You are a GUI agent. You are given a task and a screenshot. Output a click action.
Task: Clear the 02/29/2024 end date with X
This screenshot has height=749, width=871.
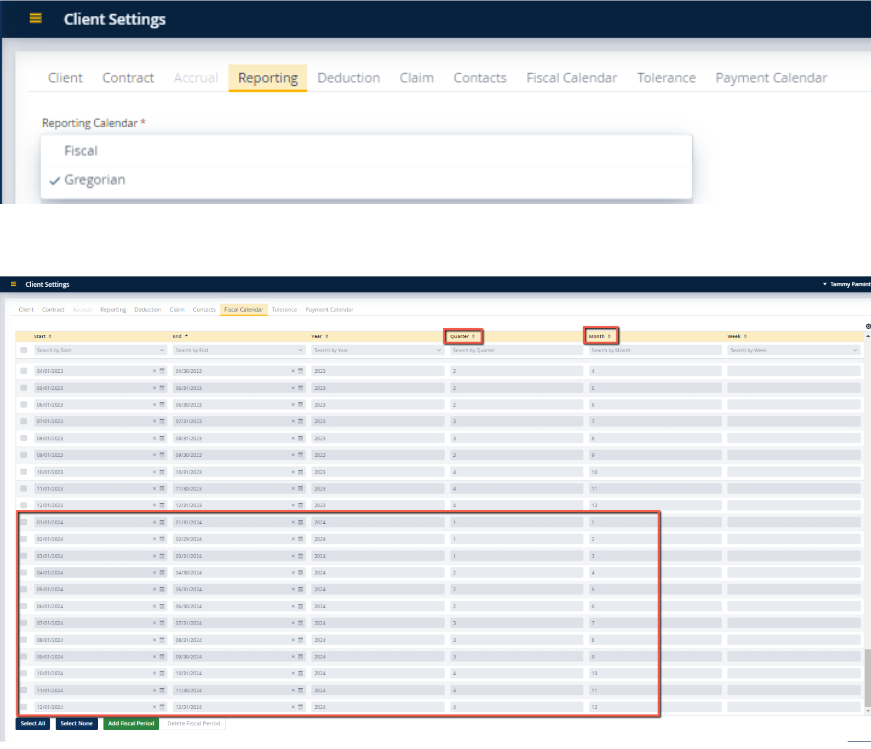[293, 539]
